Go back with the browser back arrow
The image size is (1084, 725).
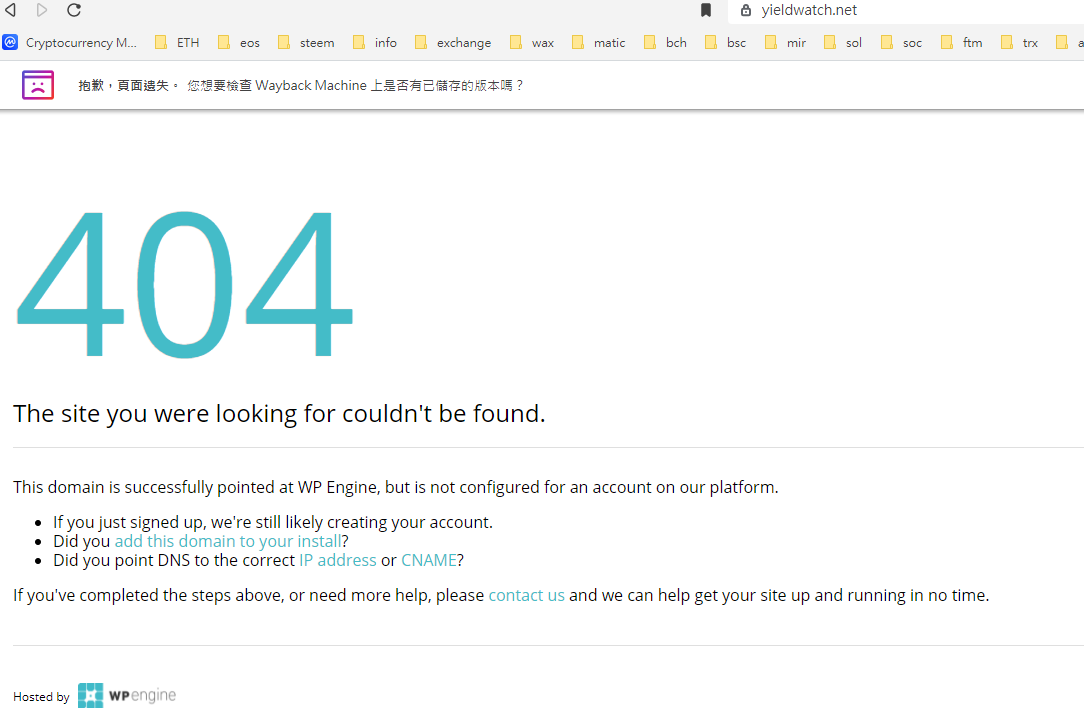pos(10,10)
